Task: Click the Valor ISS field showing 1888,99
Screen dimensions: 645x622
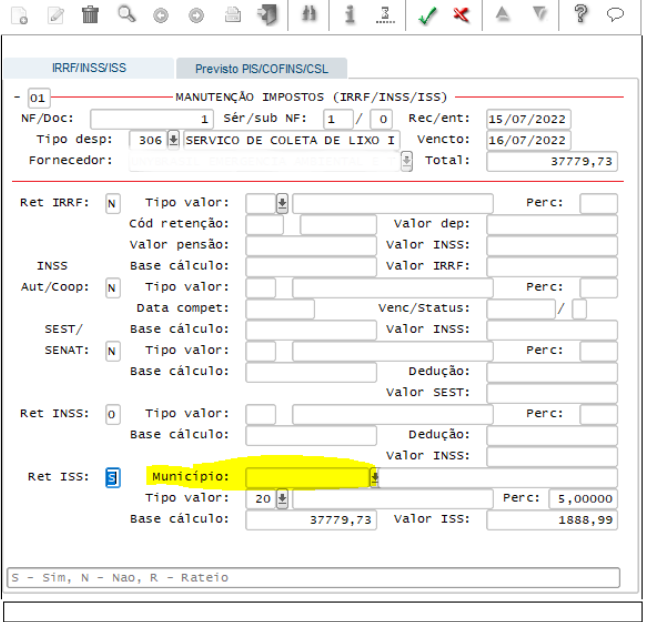Action: point(552,520)
